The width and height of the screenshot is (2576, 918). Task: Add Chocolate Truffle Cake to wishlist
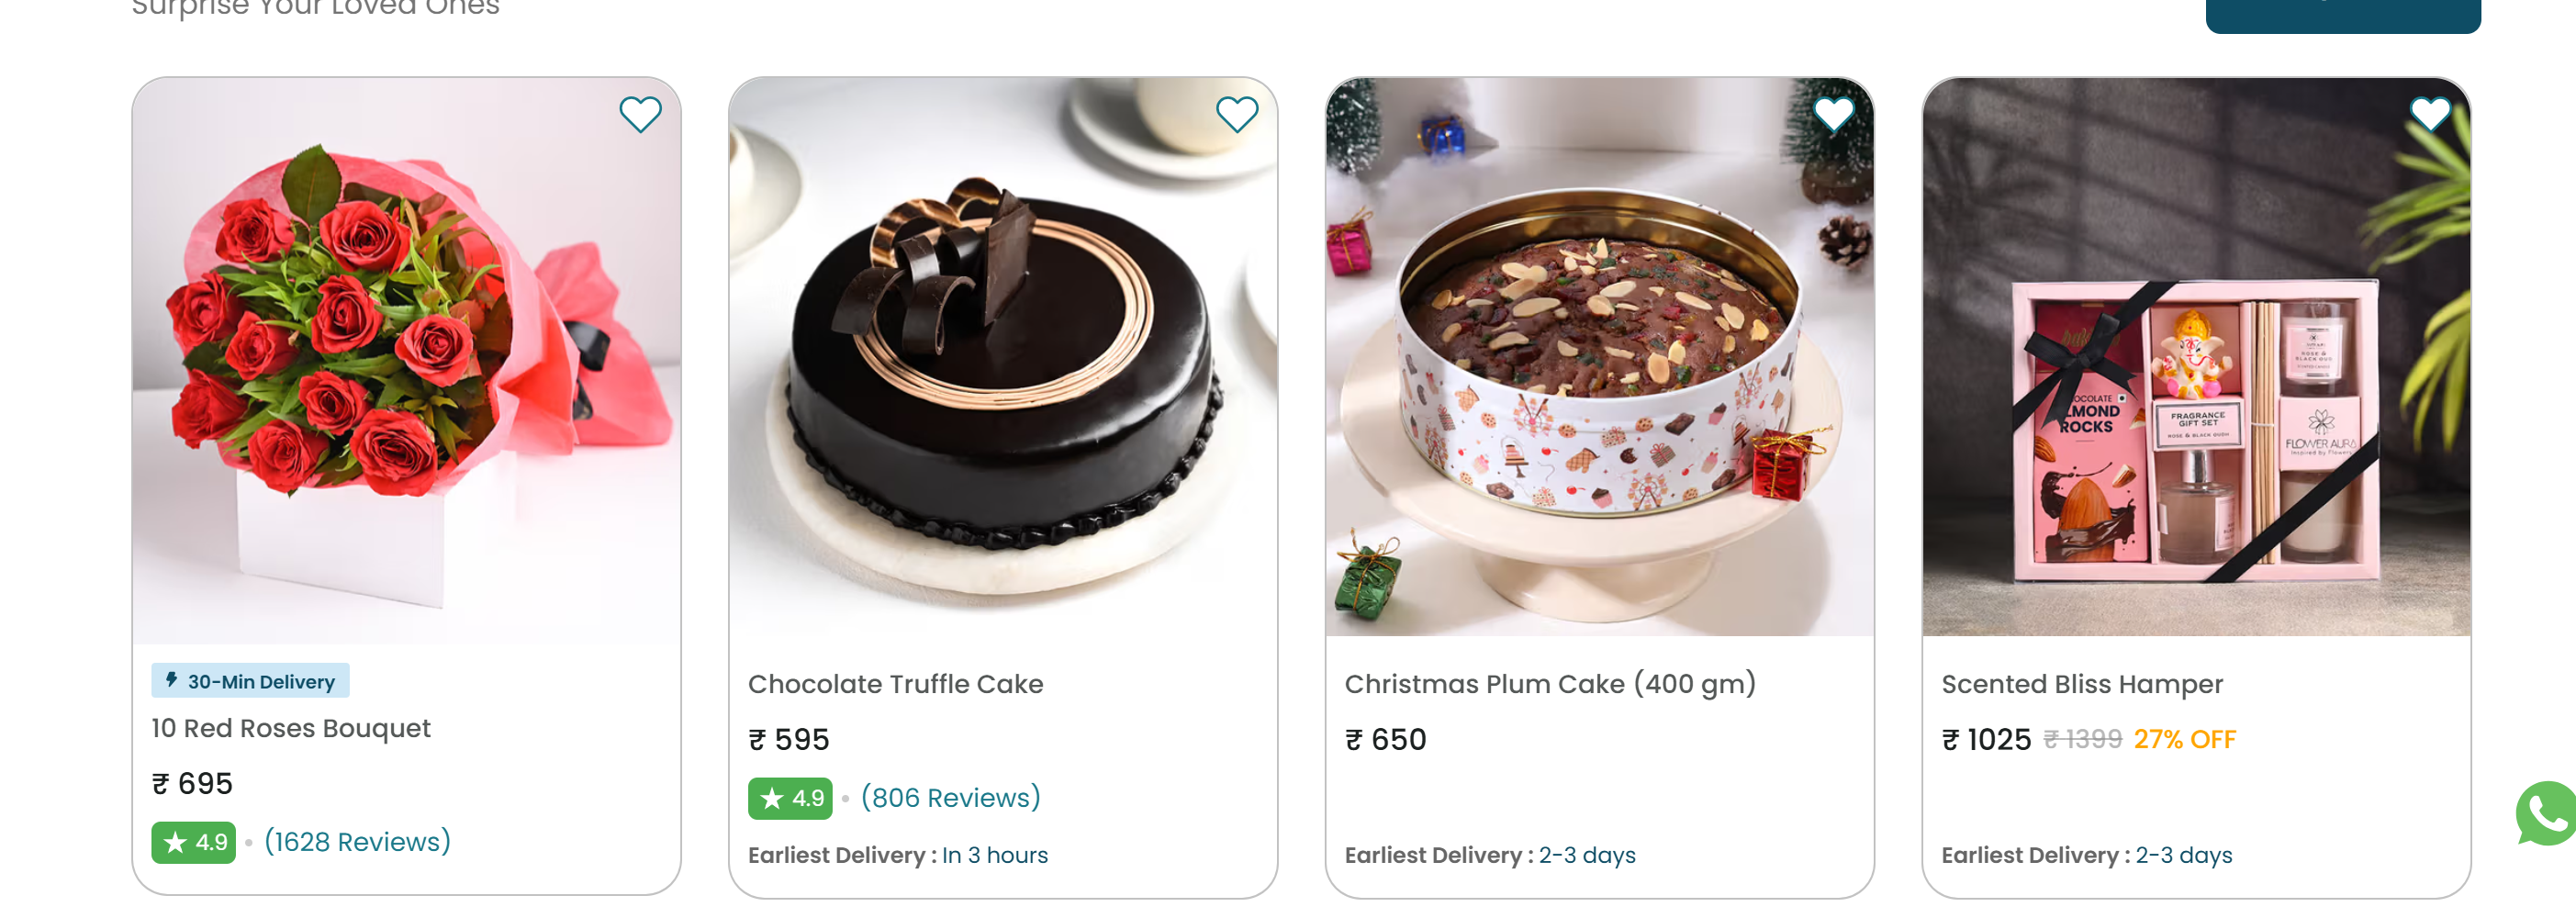(x=1236, y=115)
